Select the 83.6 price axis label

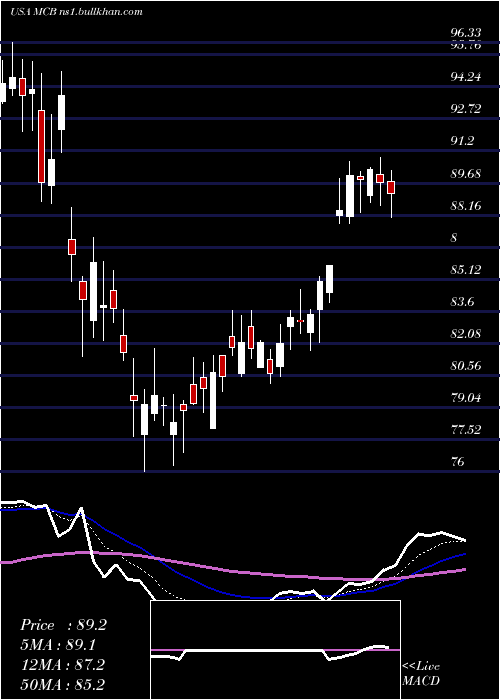click(462, 302)
